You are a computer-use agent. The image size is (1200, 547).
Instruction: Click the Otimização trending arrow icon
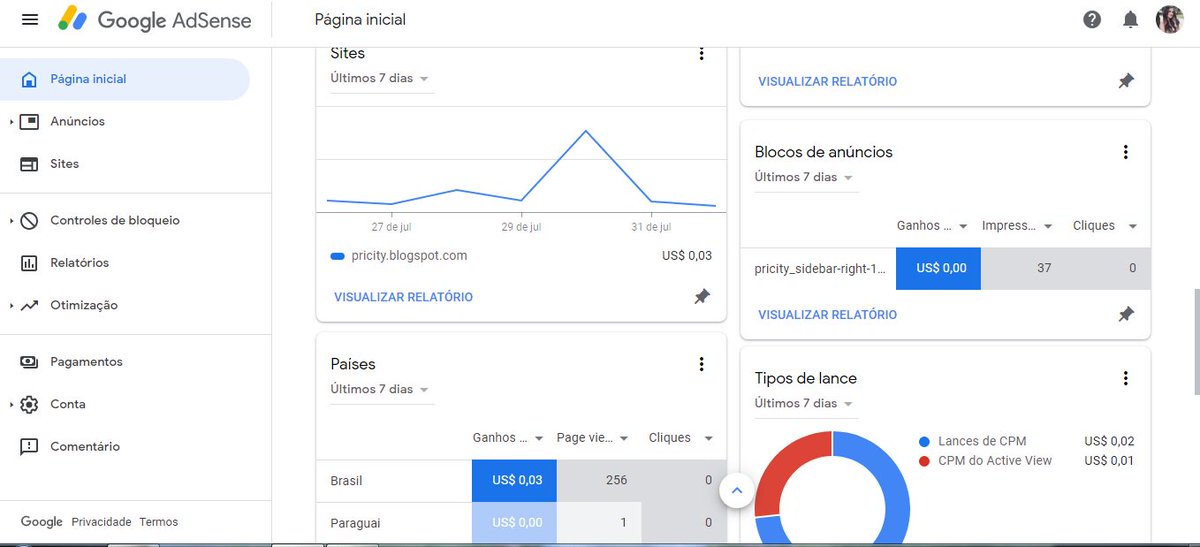[30, 305]
